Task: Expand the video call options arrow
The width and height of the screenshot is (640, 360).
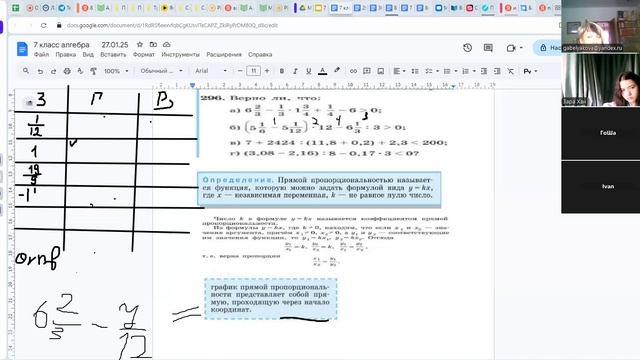Action: pos(521,48)
